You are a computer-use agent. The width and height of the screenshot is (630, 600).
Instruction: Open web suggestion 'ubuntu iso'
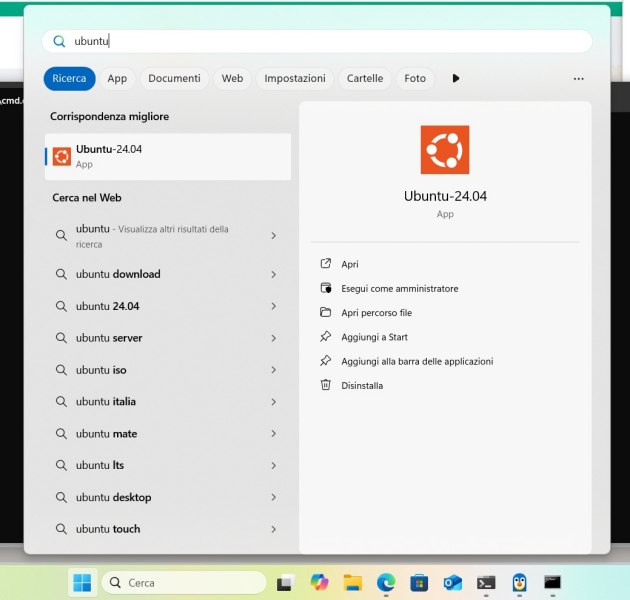168,370
